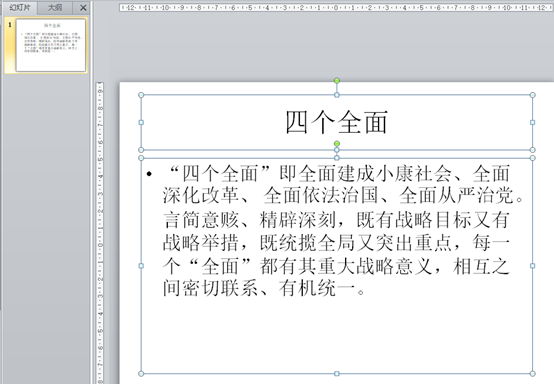554x384 pixels.
Task: Click the body text box left-middle handle
Action: pyautogui.click(x=141, y=266)
